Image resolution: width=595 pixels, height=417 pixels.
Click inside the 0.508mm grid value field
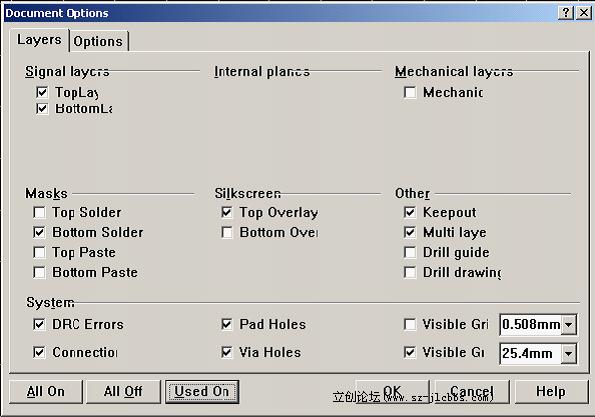(531, 325)
